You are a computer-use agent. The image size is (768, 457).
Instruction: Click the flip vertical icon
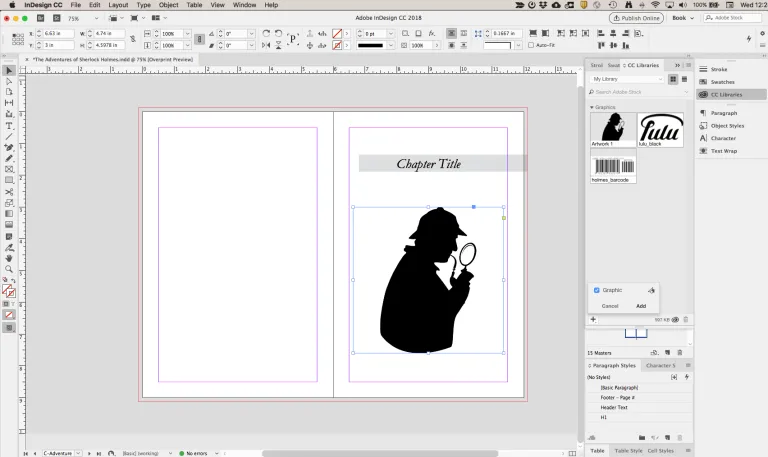pos(278,45)
